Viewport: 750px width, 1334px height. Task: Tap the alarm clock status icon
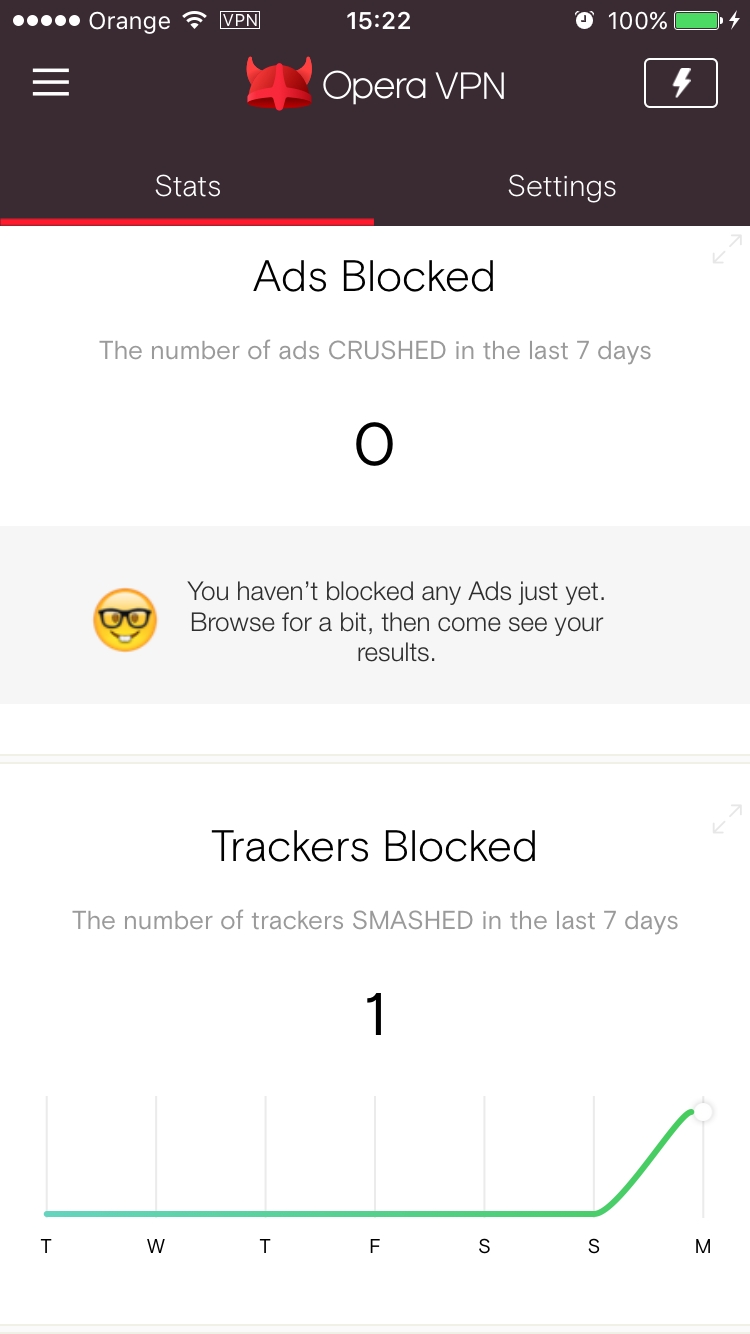pyautogui.click(x=585, y=20)
